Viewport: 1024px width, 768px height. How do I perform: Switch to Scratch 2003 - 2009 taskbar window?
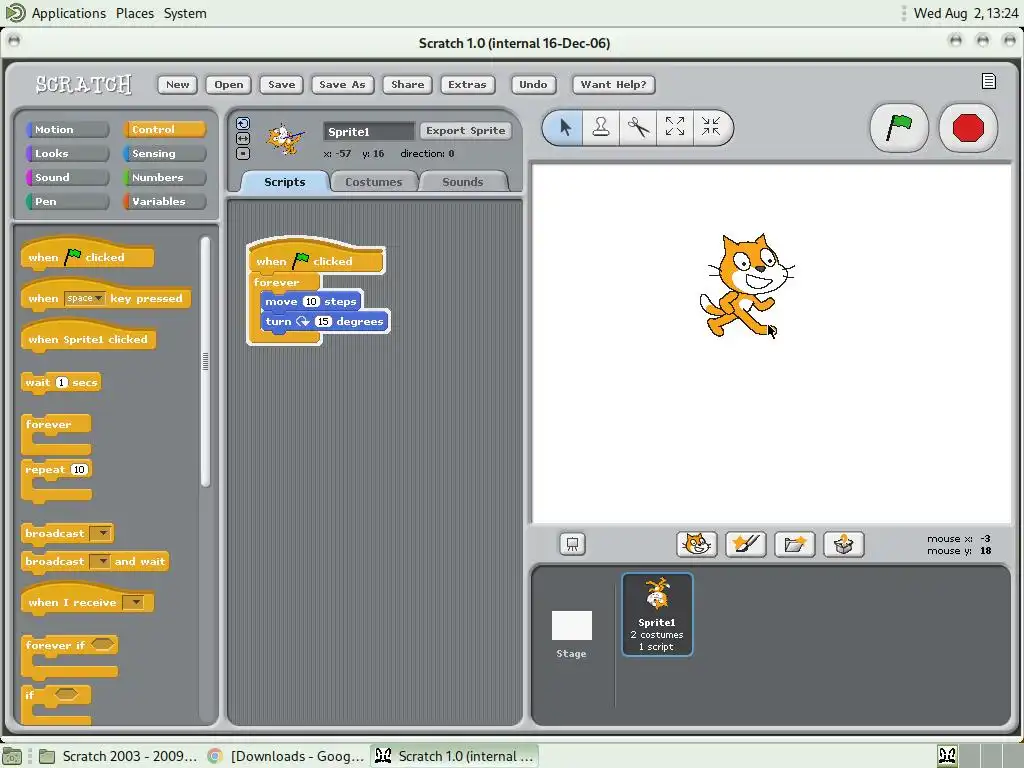pyautogui.click(x=118, y=756)
